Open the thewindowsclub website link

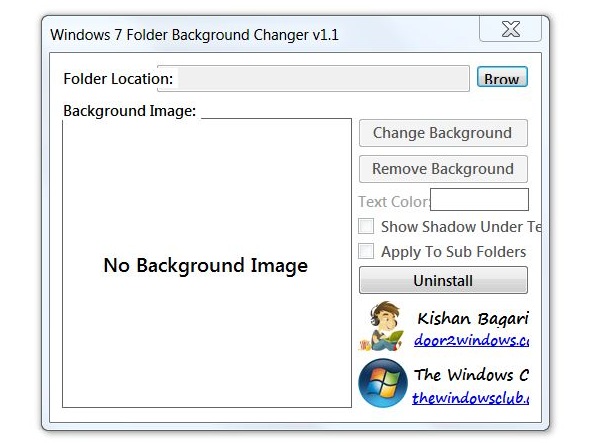coord(471,398)
